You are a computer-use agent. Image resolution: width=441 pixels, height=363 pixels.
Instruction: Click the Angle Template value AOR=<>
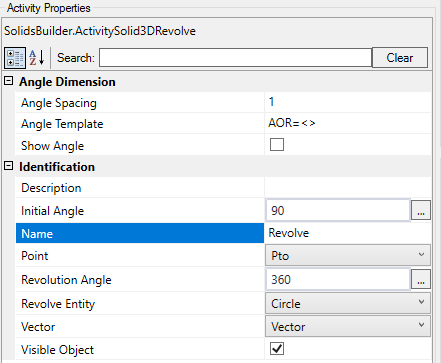[292, 123]
